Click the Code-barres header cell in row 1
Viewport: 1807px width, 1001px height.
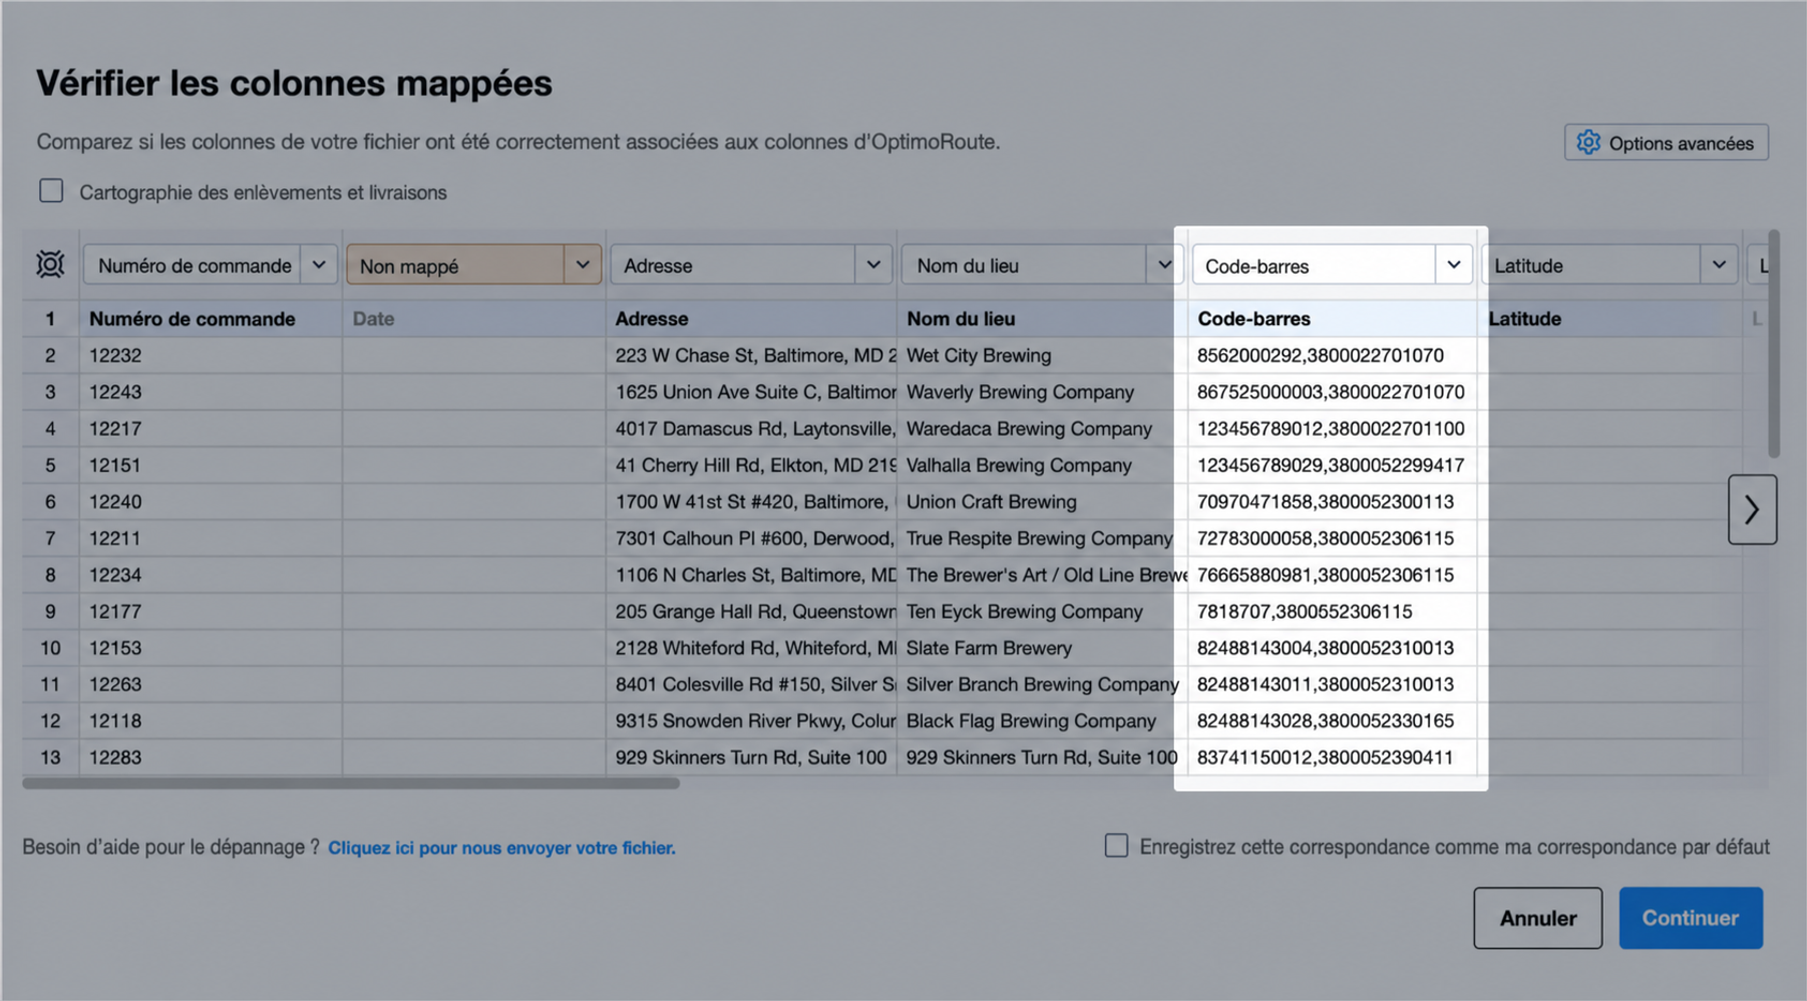point(1332,318)
